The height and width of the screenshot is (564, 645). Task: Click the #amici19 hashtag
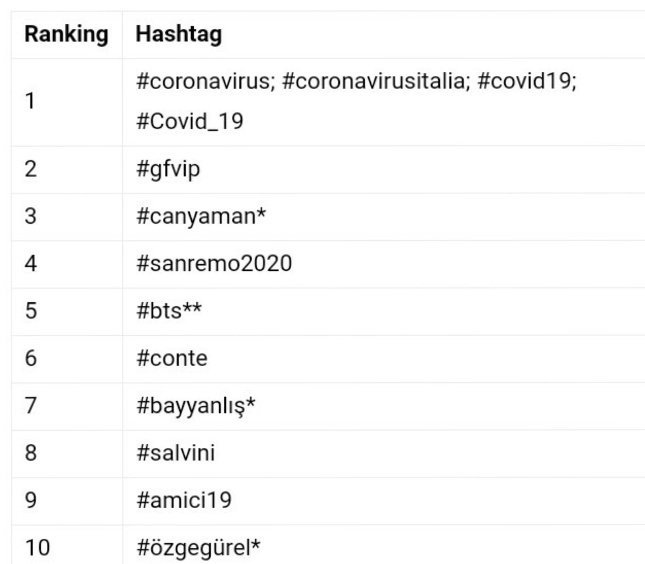(184, 500)
